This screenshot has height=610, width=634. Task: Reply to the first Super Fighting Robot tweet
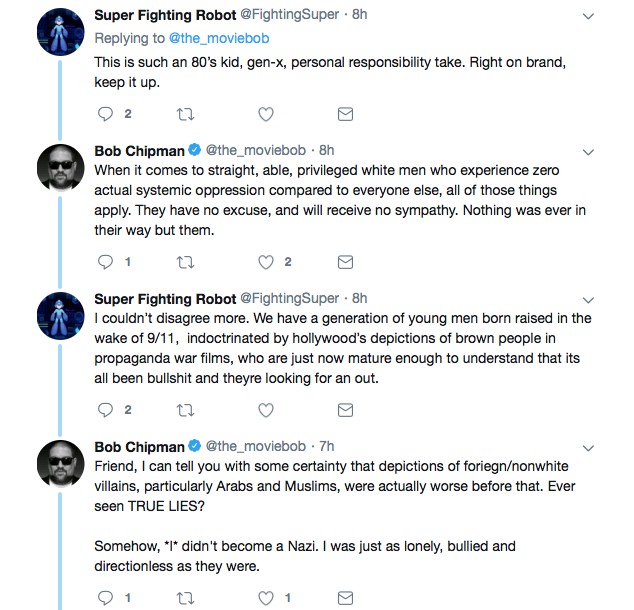coord(106,114)
